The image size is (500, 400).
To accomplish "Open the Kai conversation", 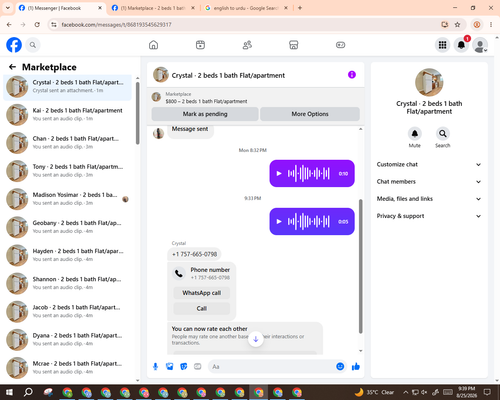I will (67, 114).
